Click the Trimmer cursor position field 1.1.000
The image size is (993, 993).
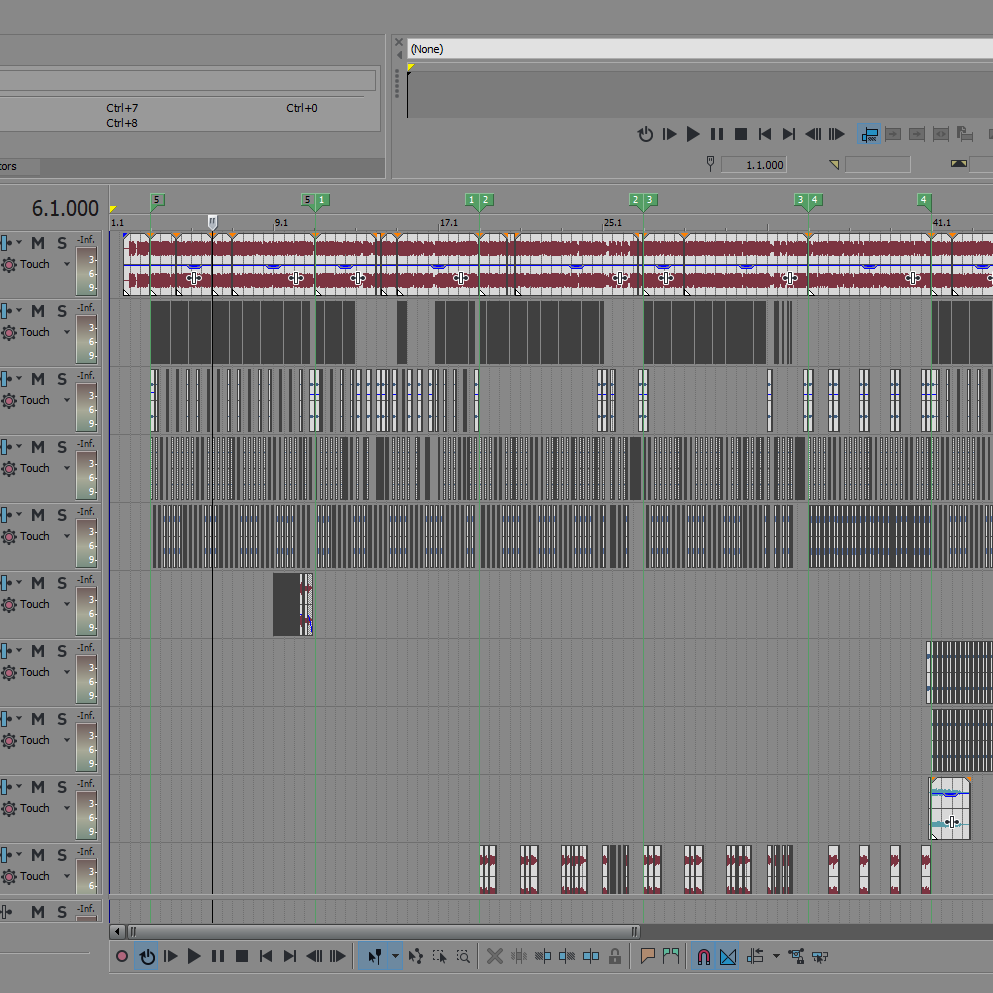click(754, 165)
